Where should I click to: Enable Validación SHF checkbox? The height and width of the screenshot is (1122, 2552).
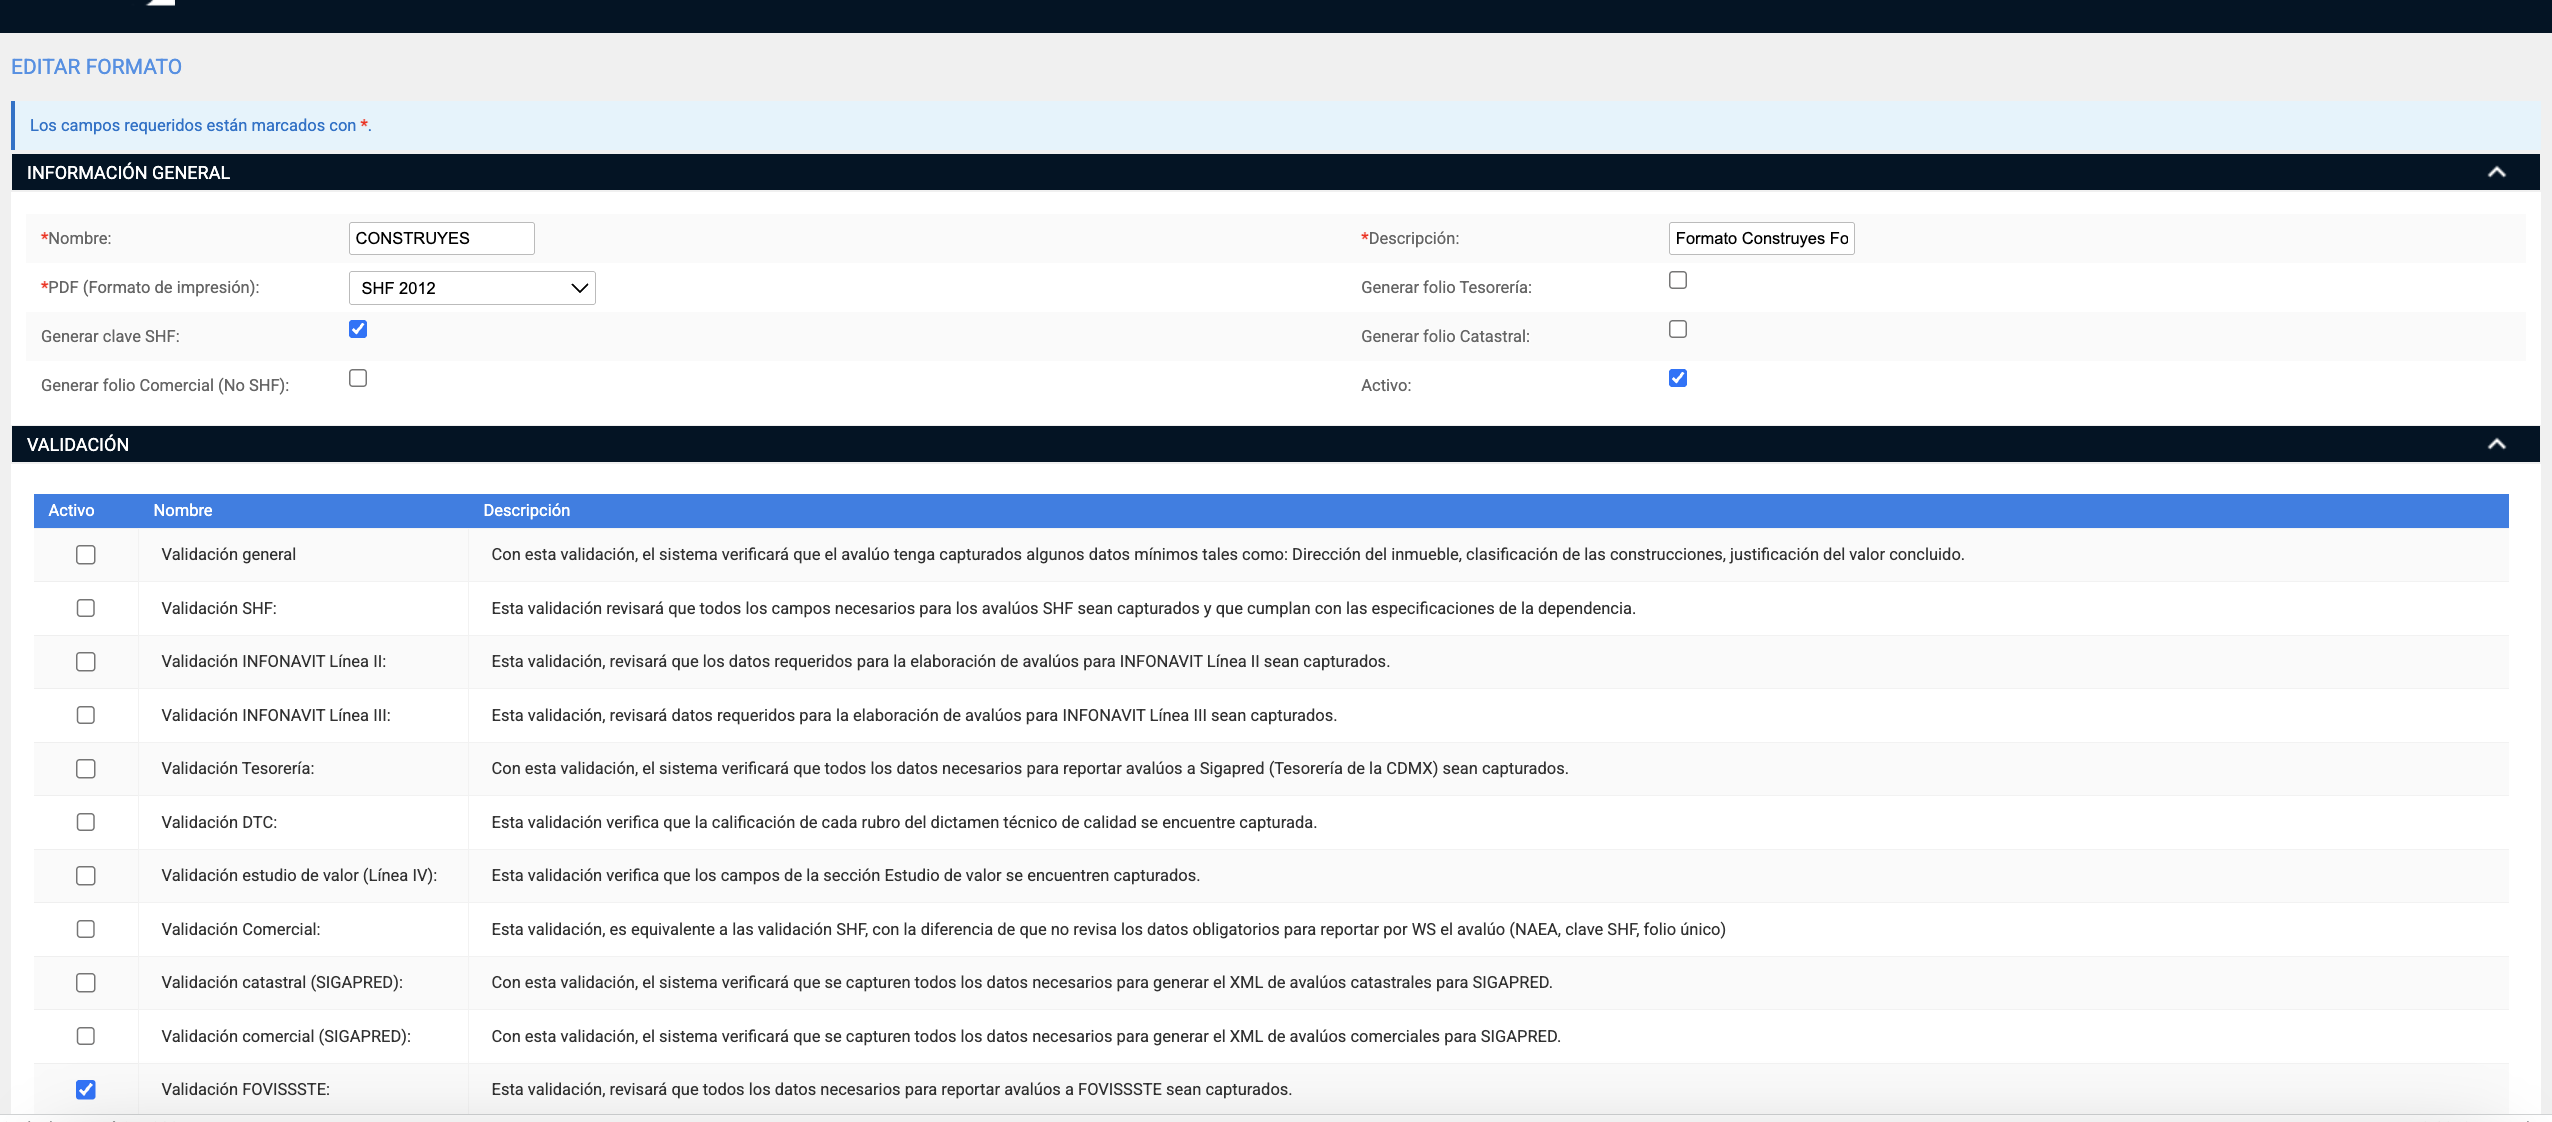pyautogui.click(x=86, y=608)
